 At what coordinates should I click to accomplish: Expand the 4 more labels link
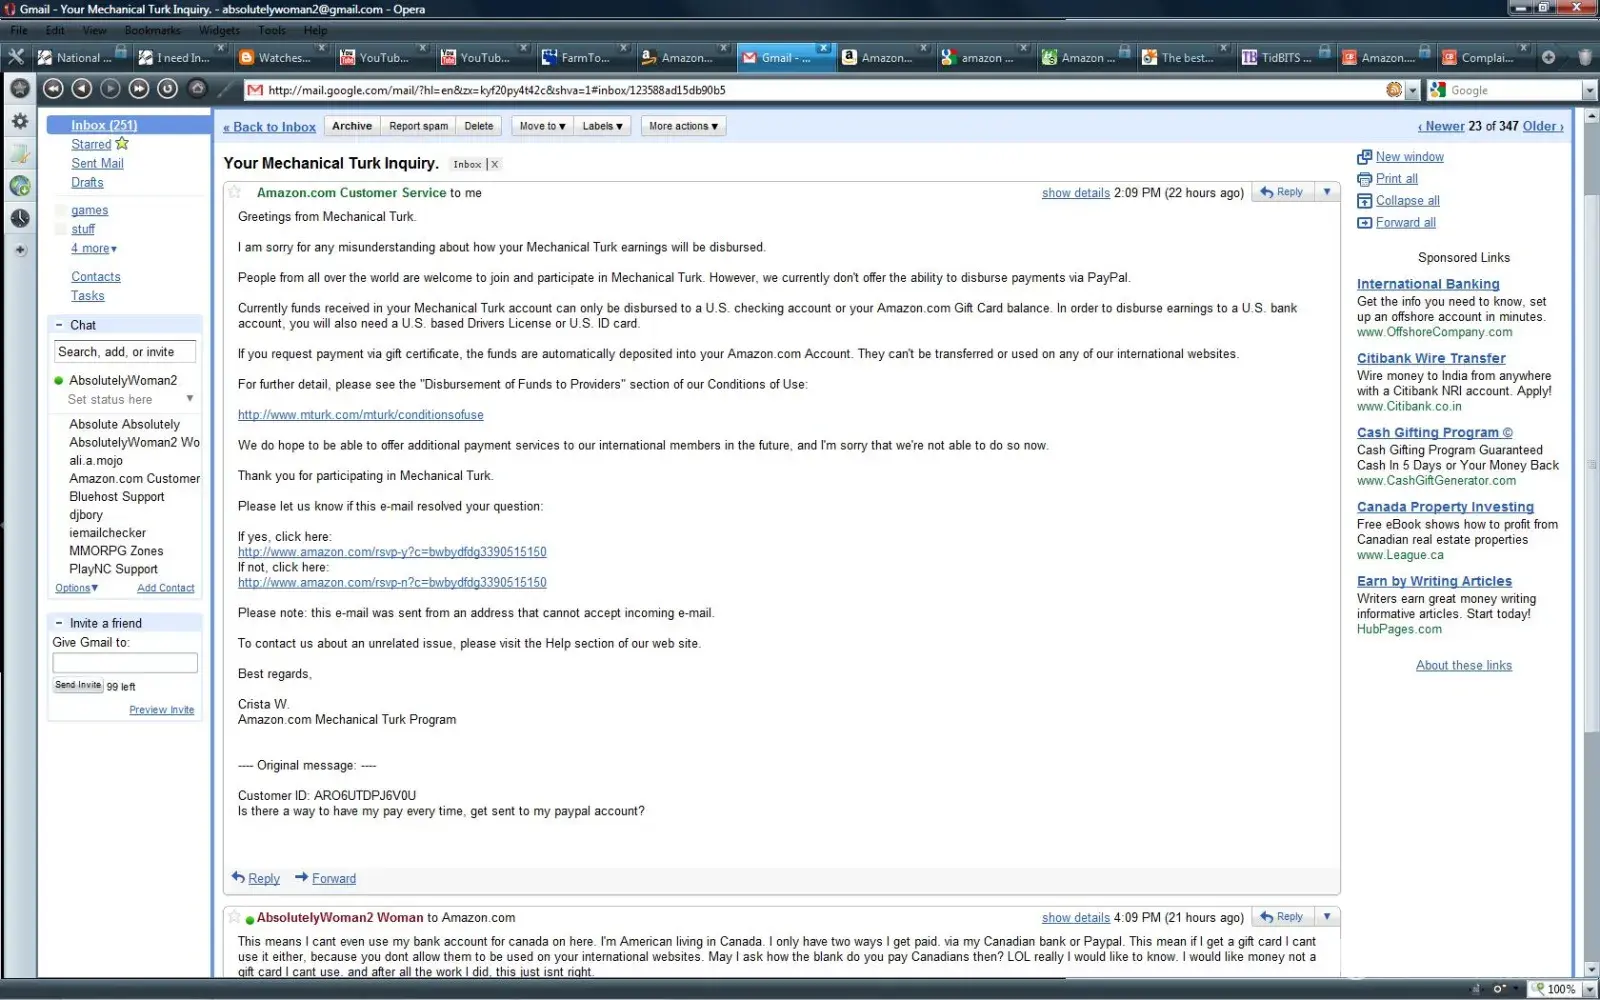tap(94, 248)
